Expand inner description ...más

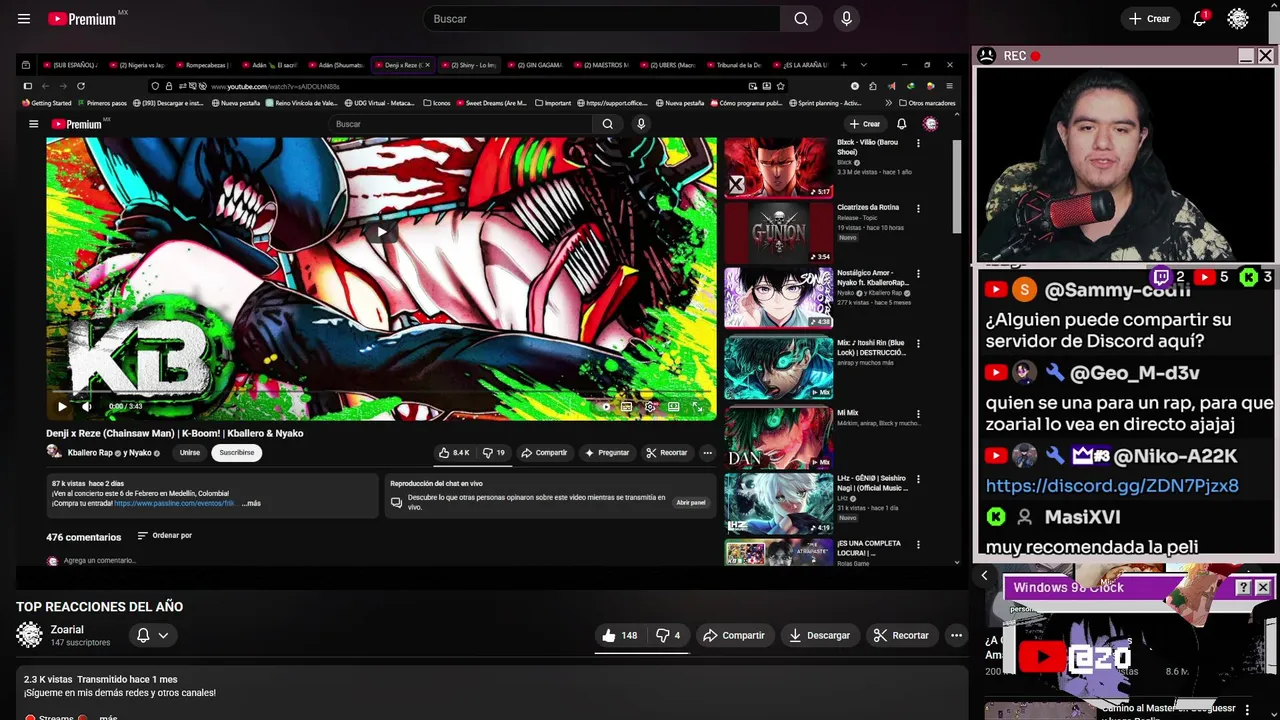tap(251, 503)
